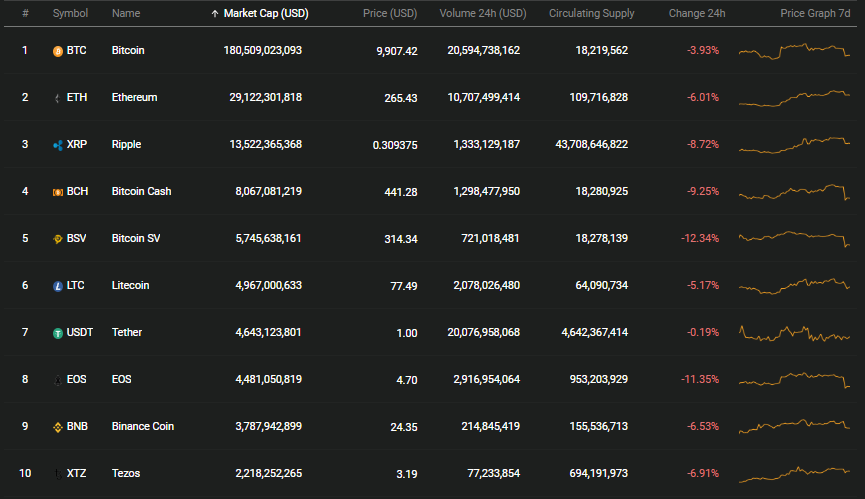This screenshot has width=865, height=499.
Task: Select the EOS table row name
Action: [x=121, y=379]
